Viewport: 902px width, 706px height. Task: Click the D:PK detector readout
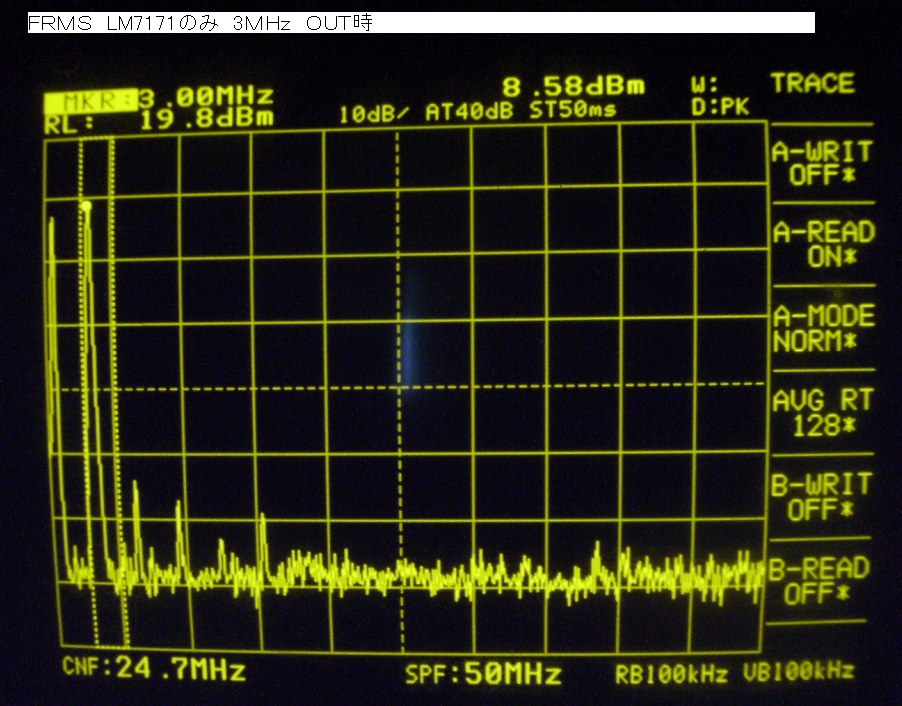tap(720, 107)
